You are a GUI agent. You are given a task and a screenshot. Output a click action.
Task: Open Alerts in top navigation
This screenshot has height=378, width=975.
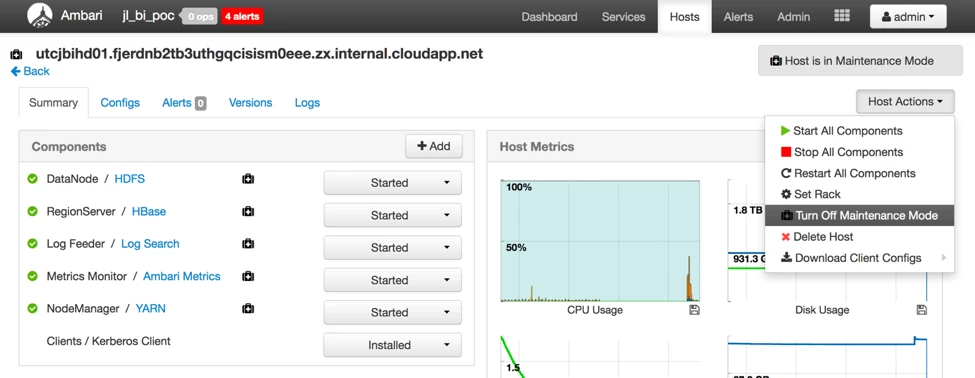(x=738, y=17)
